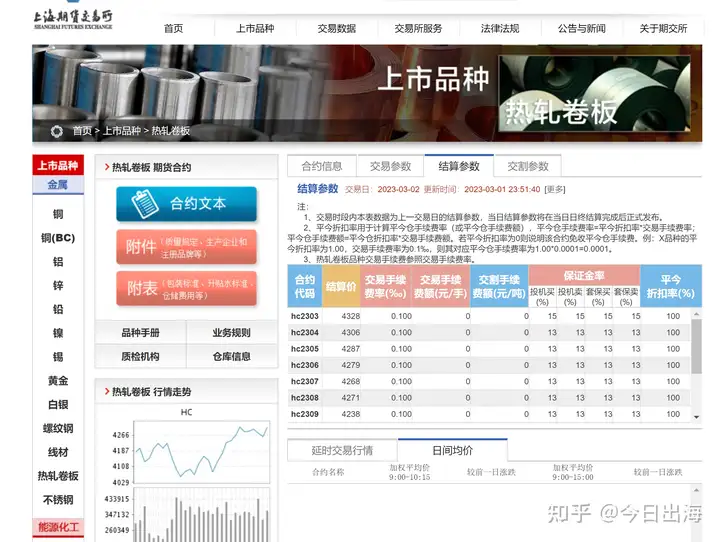Select 白银 in the sidebar product list

[x=58, y=405]
